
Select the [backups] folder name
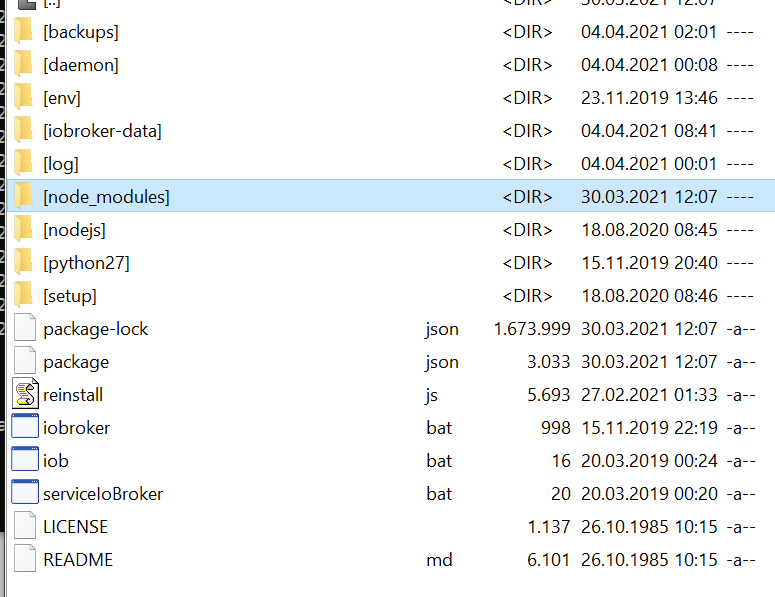pos(81,33)
